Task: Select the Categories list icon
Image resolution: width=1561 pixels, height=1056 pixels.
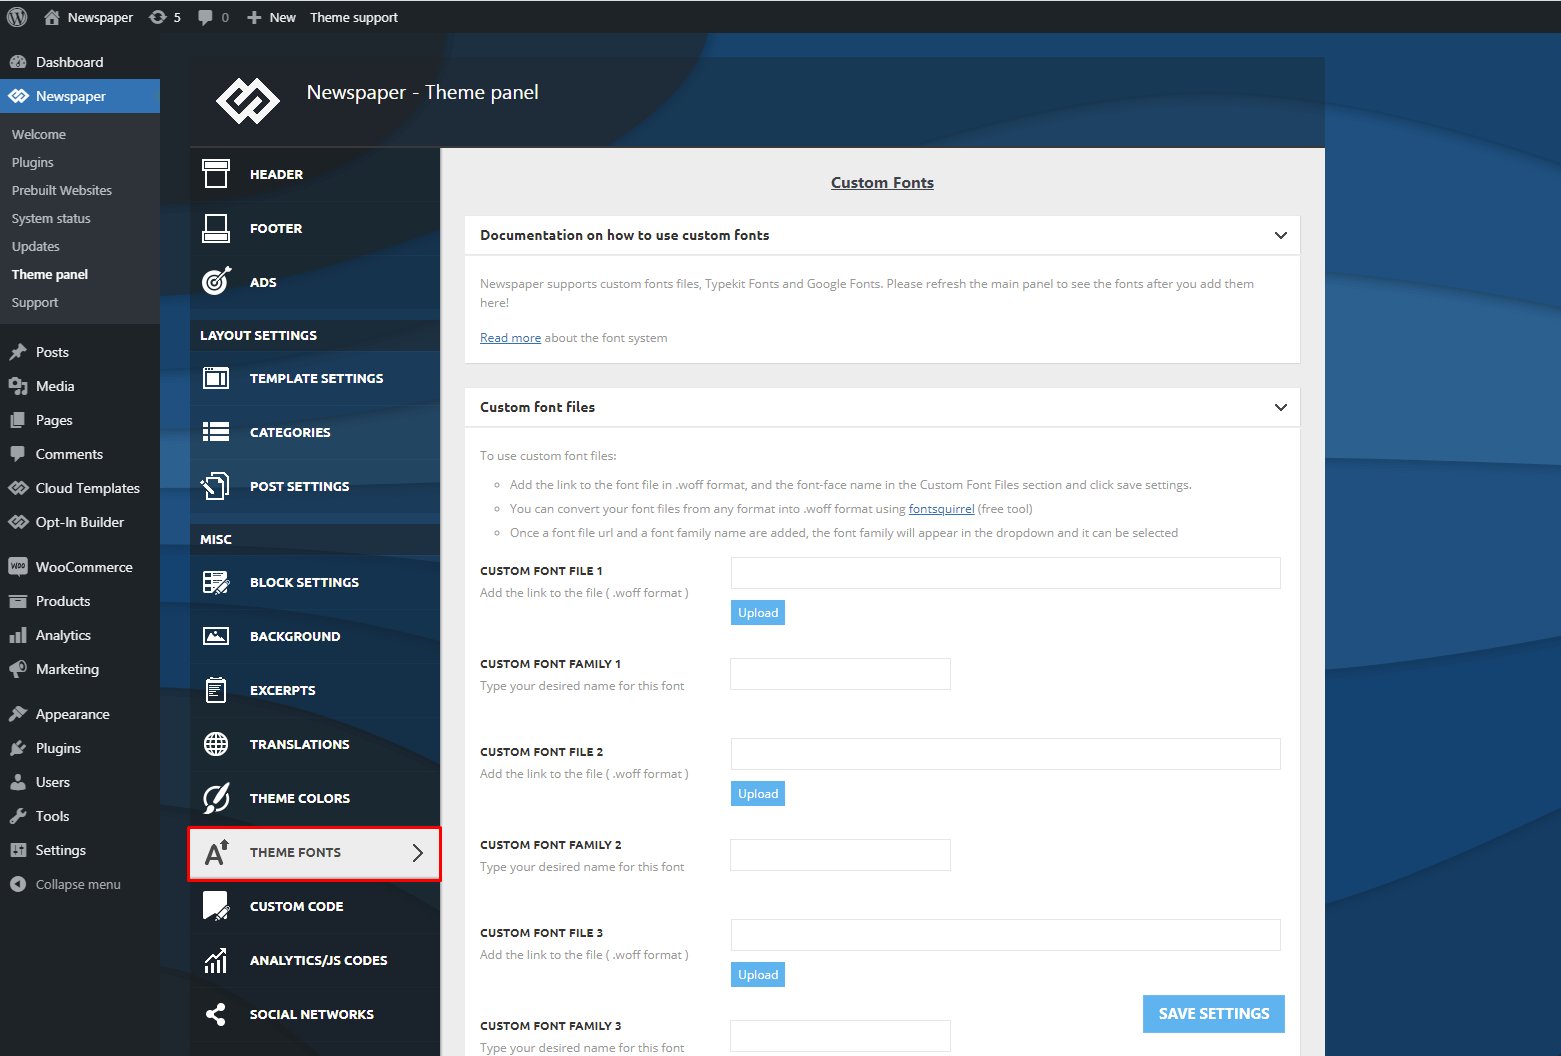Action: click(x=216, y=432)
